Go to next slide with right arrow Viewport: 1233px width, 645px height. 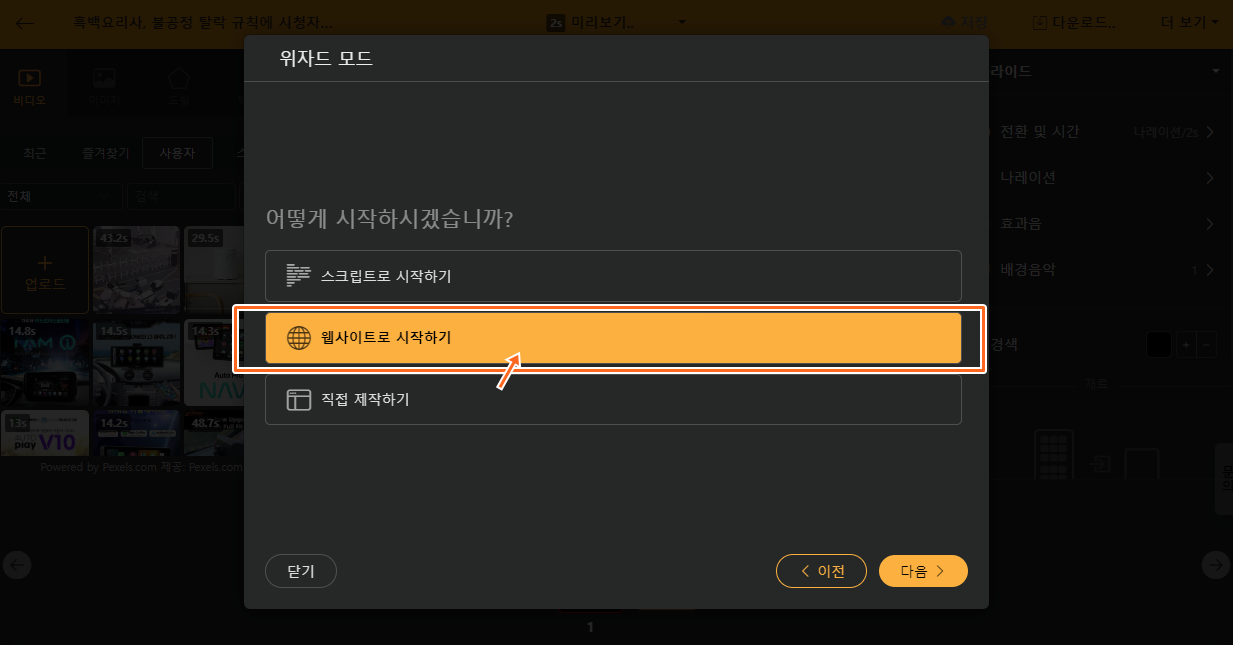[x=1216, y=565]
